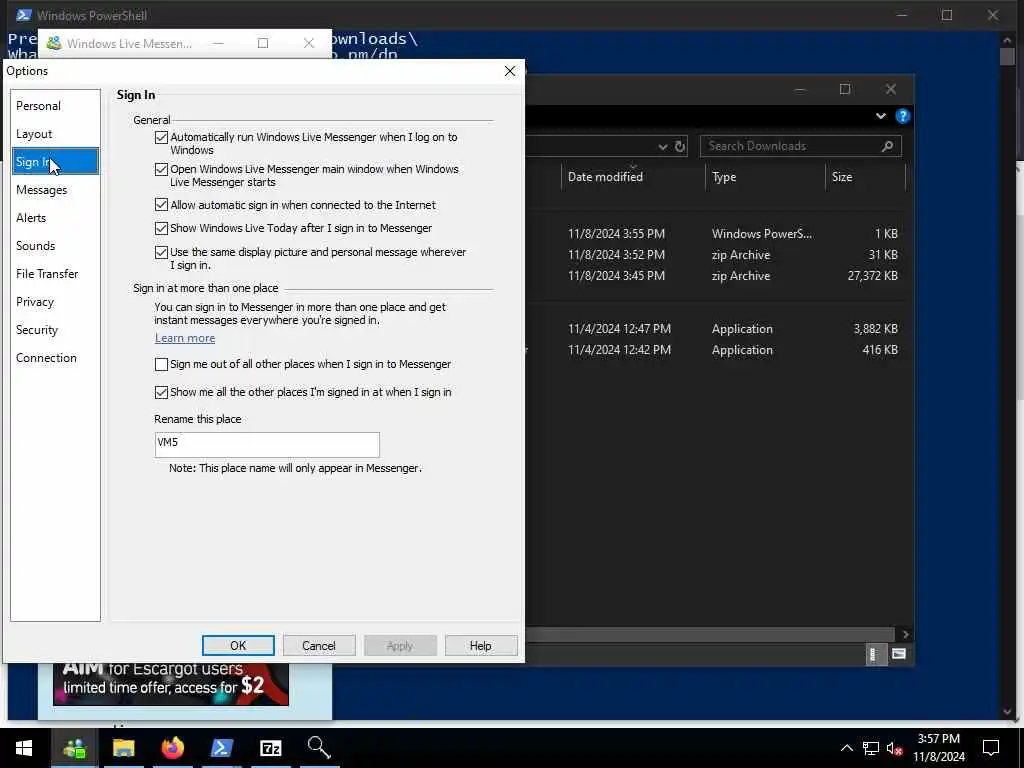
Task: Launch Firefox from the taskbar
Action: coord(172,748)
